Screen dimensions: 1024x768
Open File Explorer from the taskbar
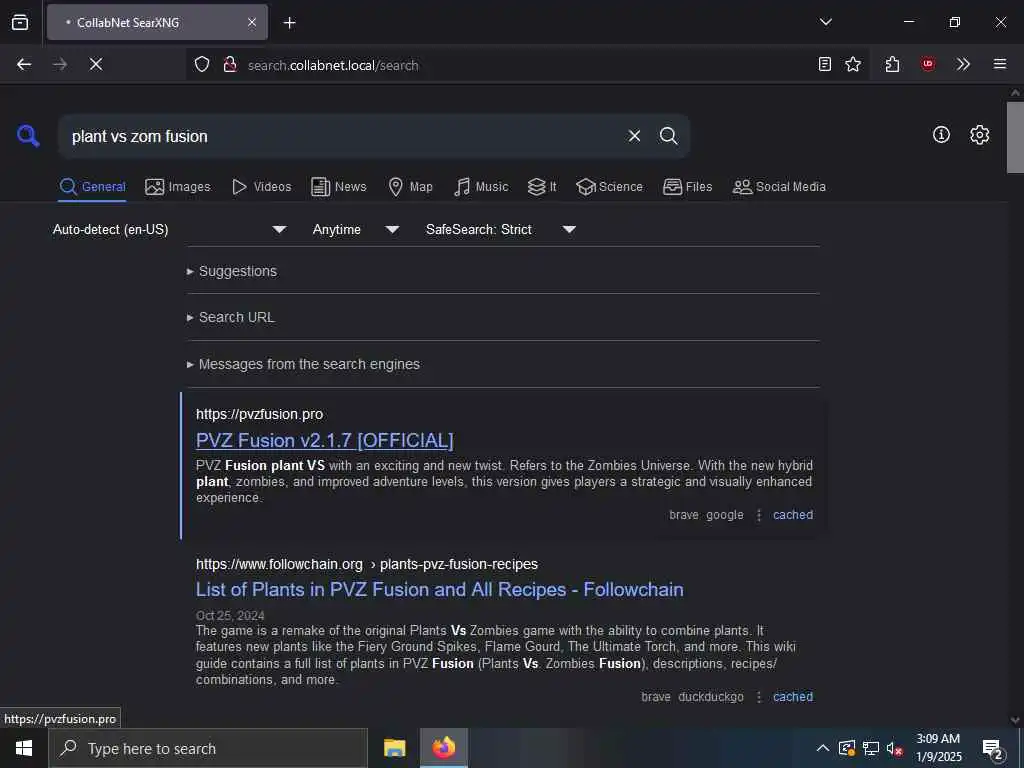tap(394, 748)
